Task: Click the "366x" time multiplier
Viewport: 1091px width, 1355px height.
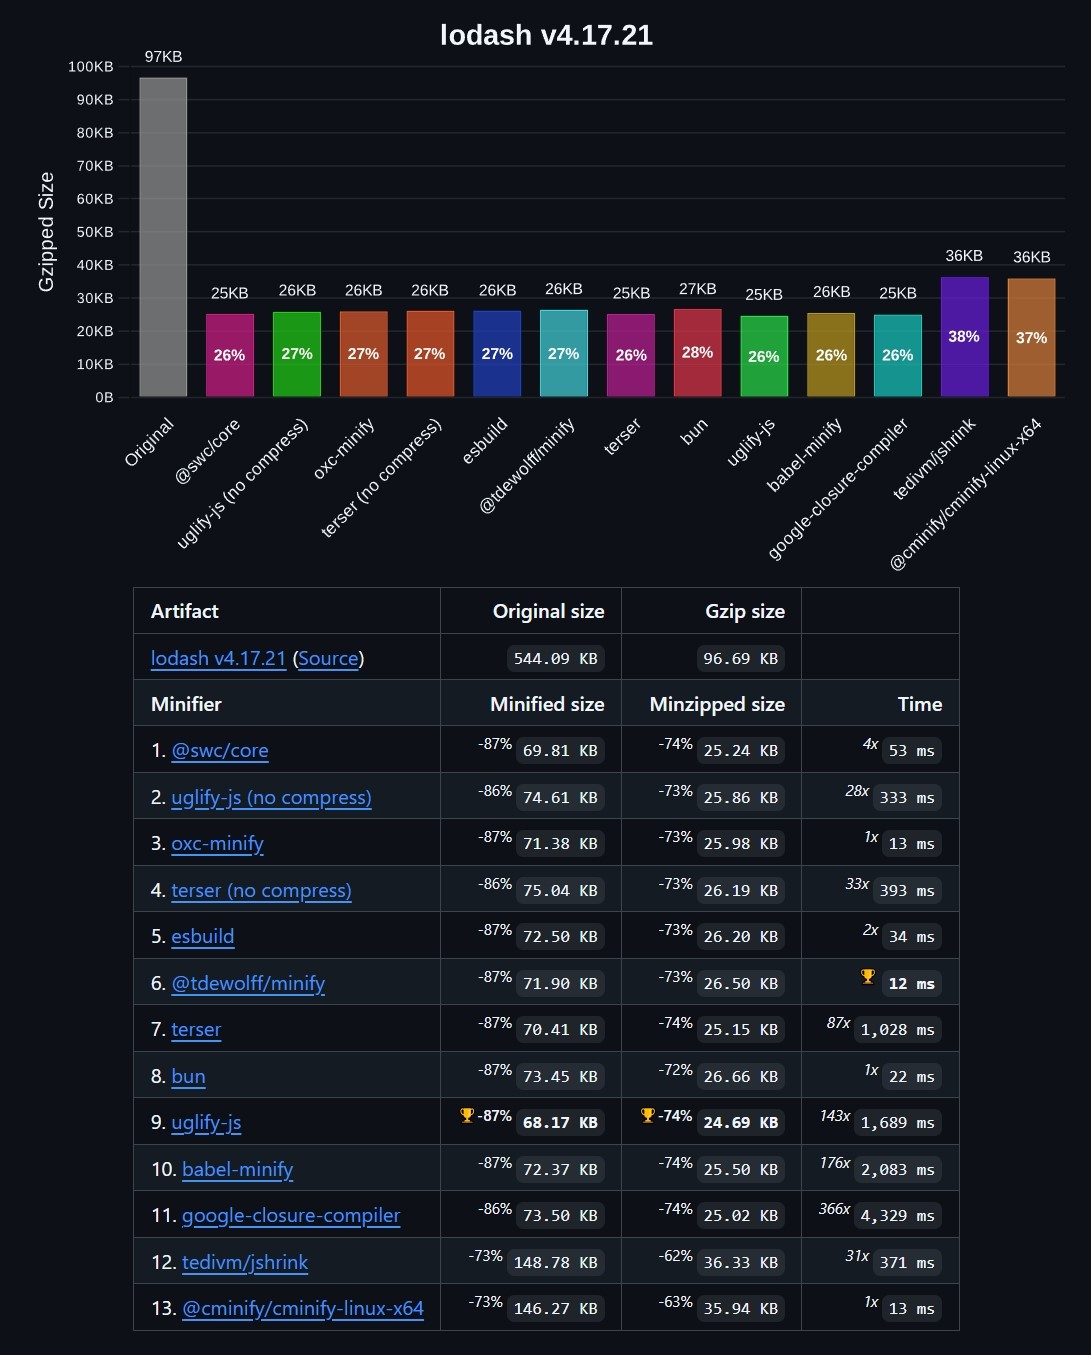Action: click(834, 1209)
